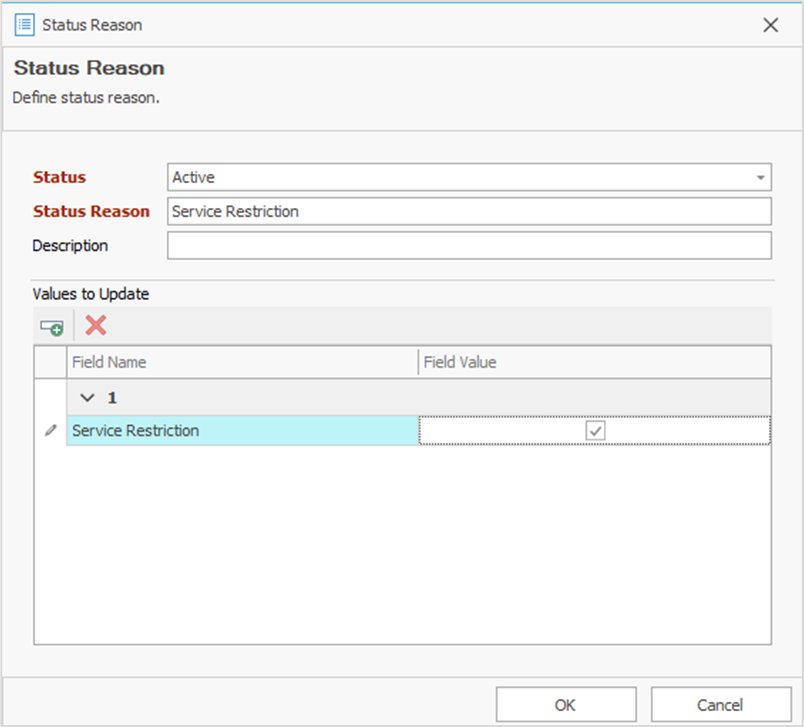This screenshot has height=727, width=804.
Task: Click the grid's top-left row header corner
Action: click(x=51, y=362)
